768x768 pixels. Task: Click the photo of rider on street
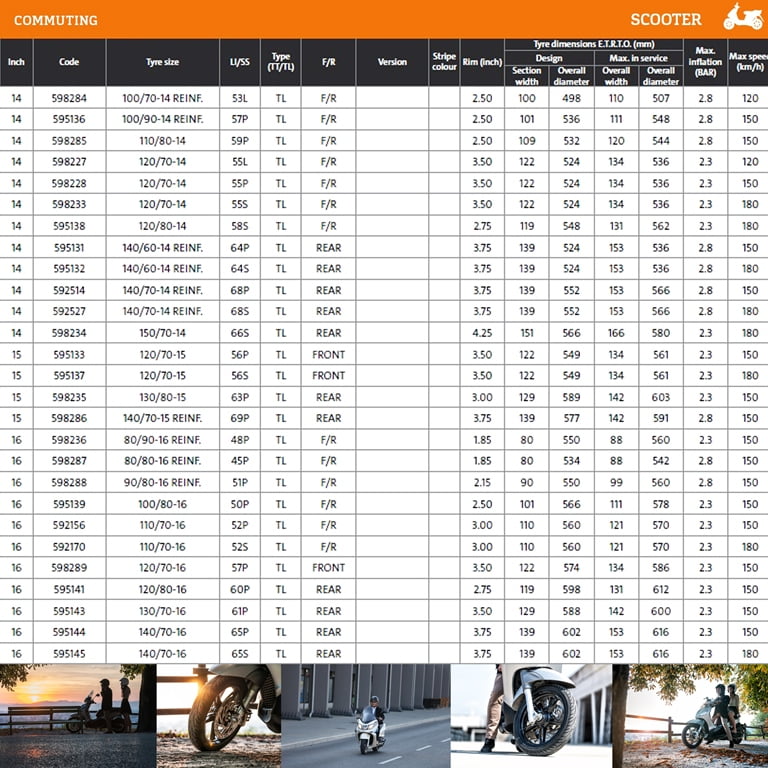pos(365,715)
